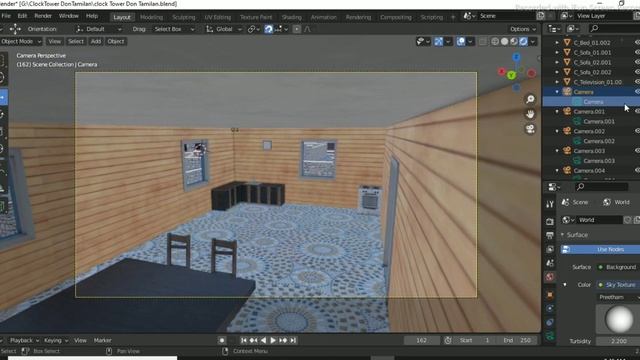Open the viewport Options dropdown

click(x=522, y=29)
